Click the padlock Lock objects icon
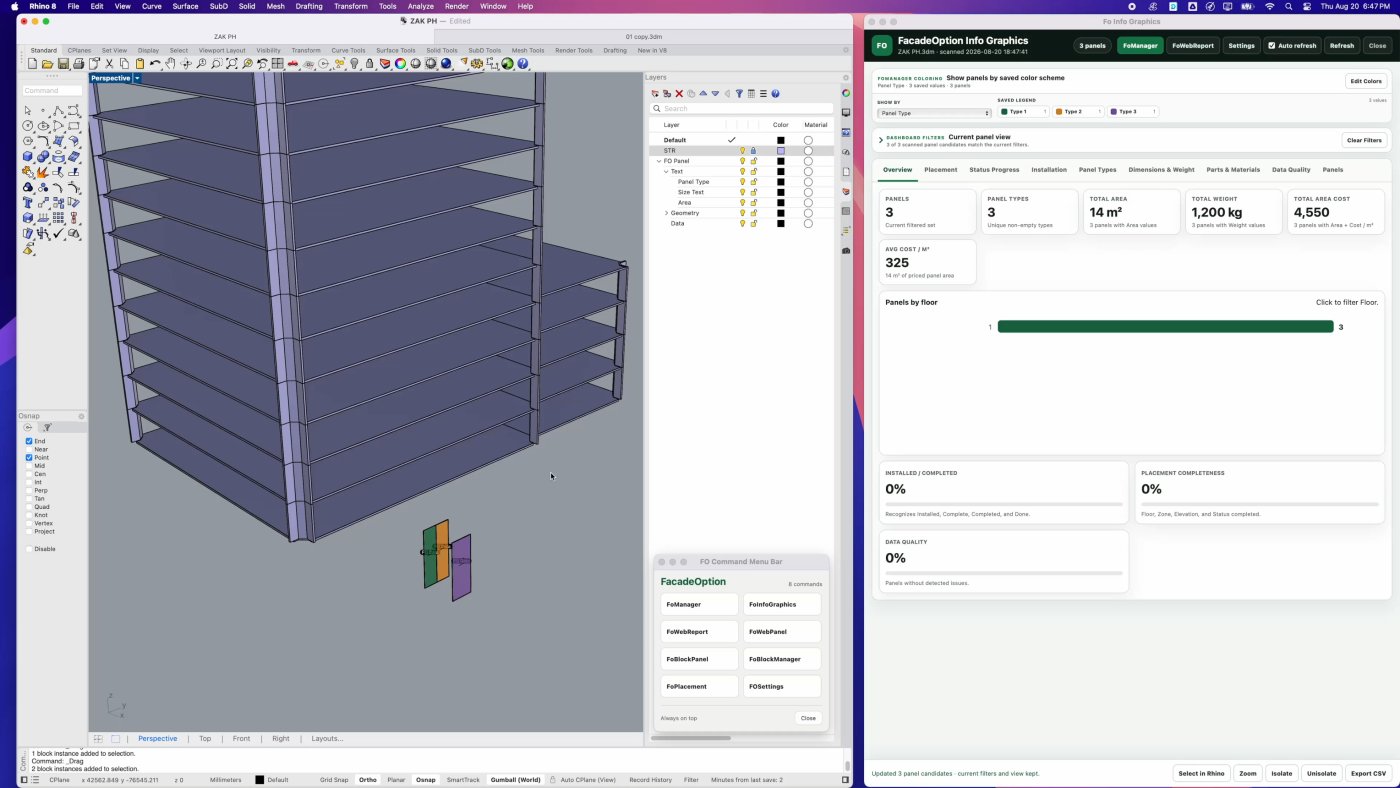The image size is (1400, 788). point(370,64)
